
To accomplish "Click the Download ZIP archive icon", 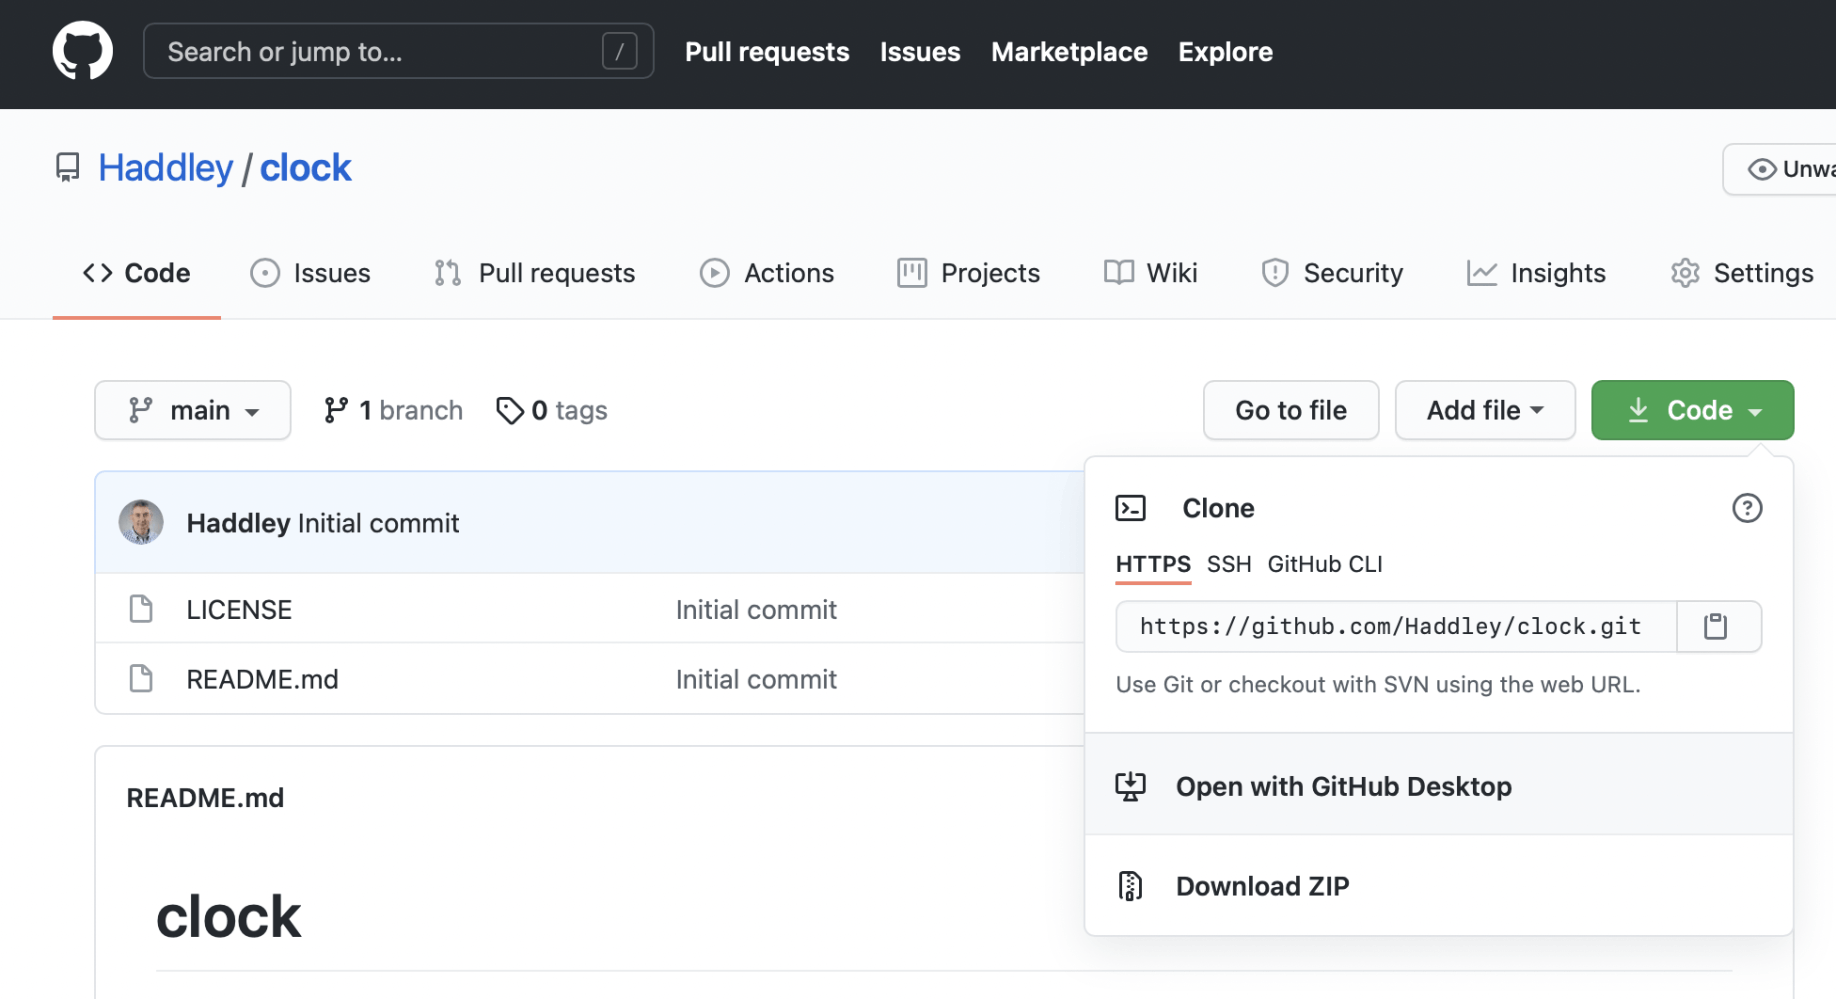I will pos(1130,886).
